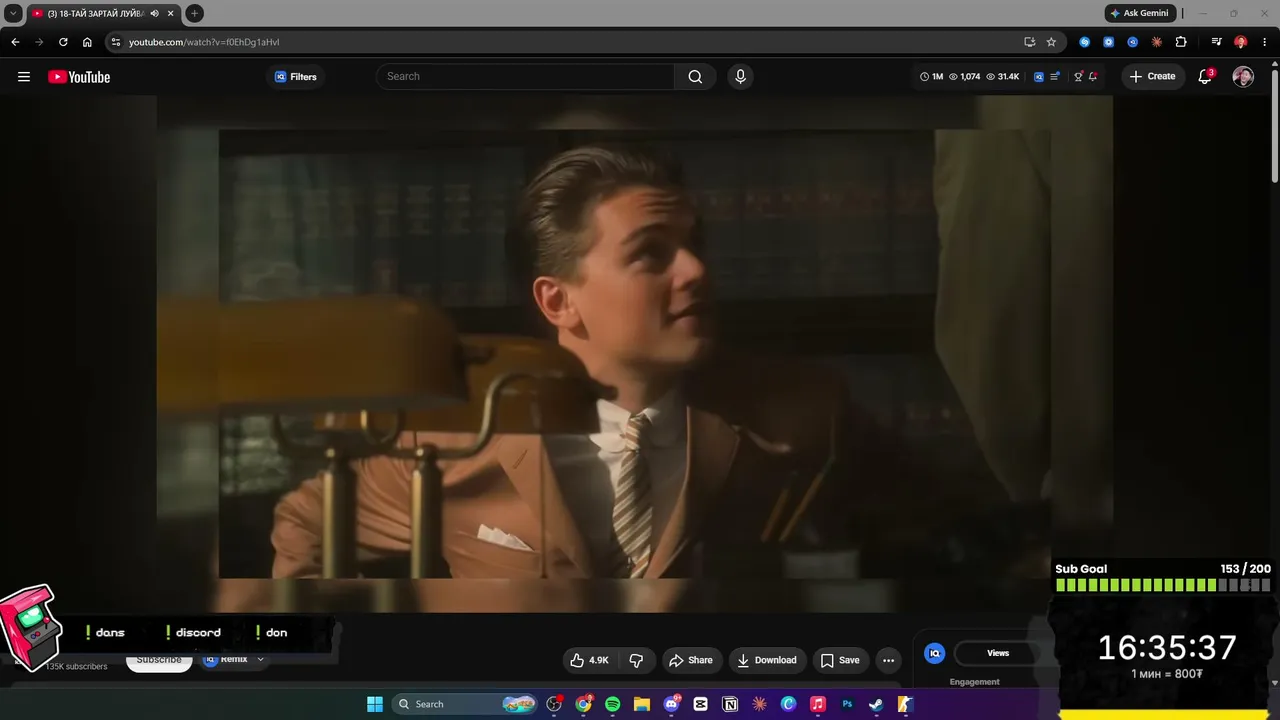Save the video to a playlist

[840, 660]
